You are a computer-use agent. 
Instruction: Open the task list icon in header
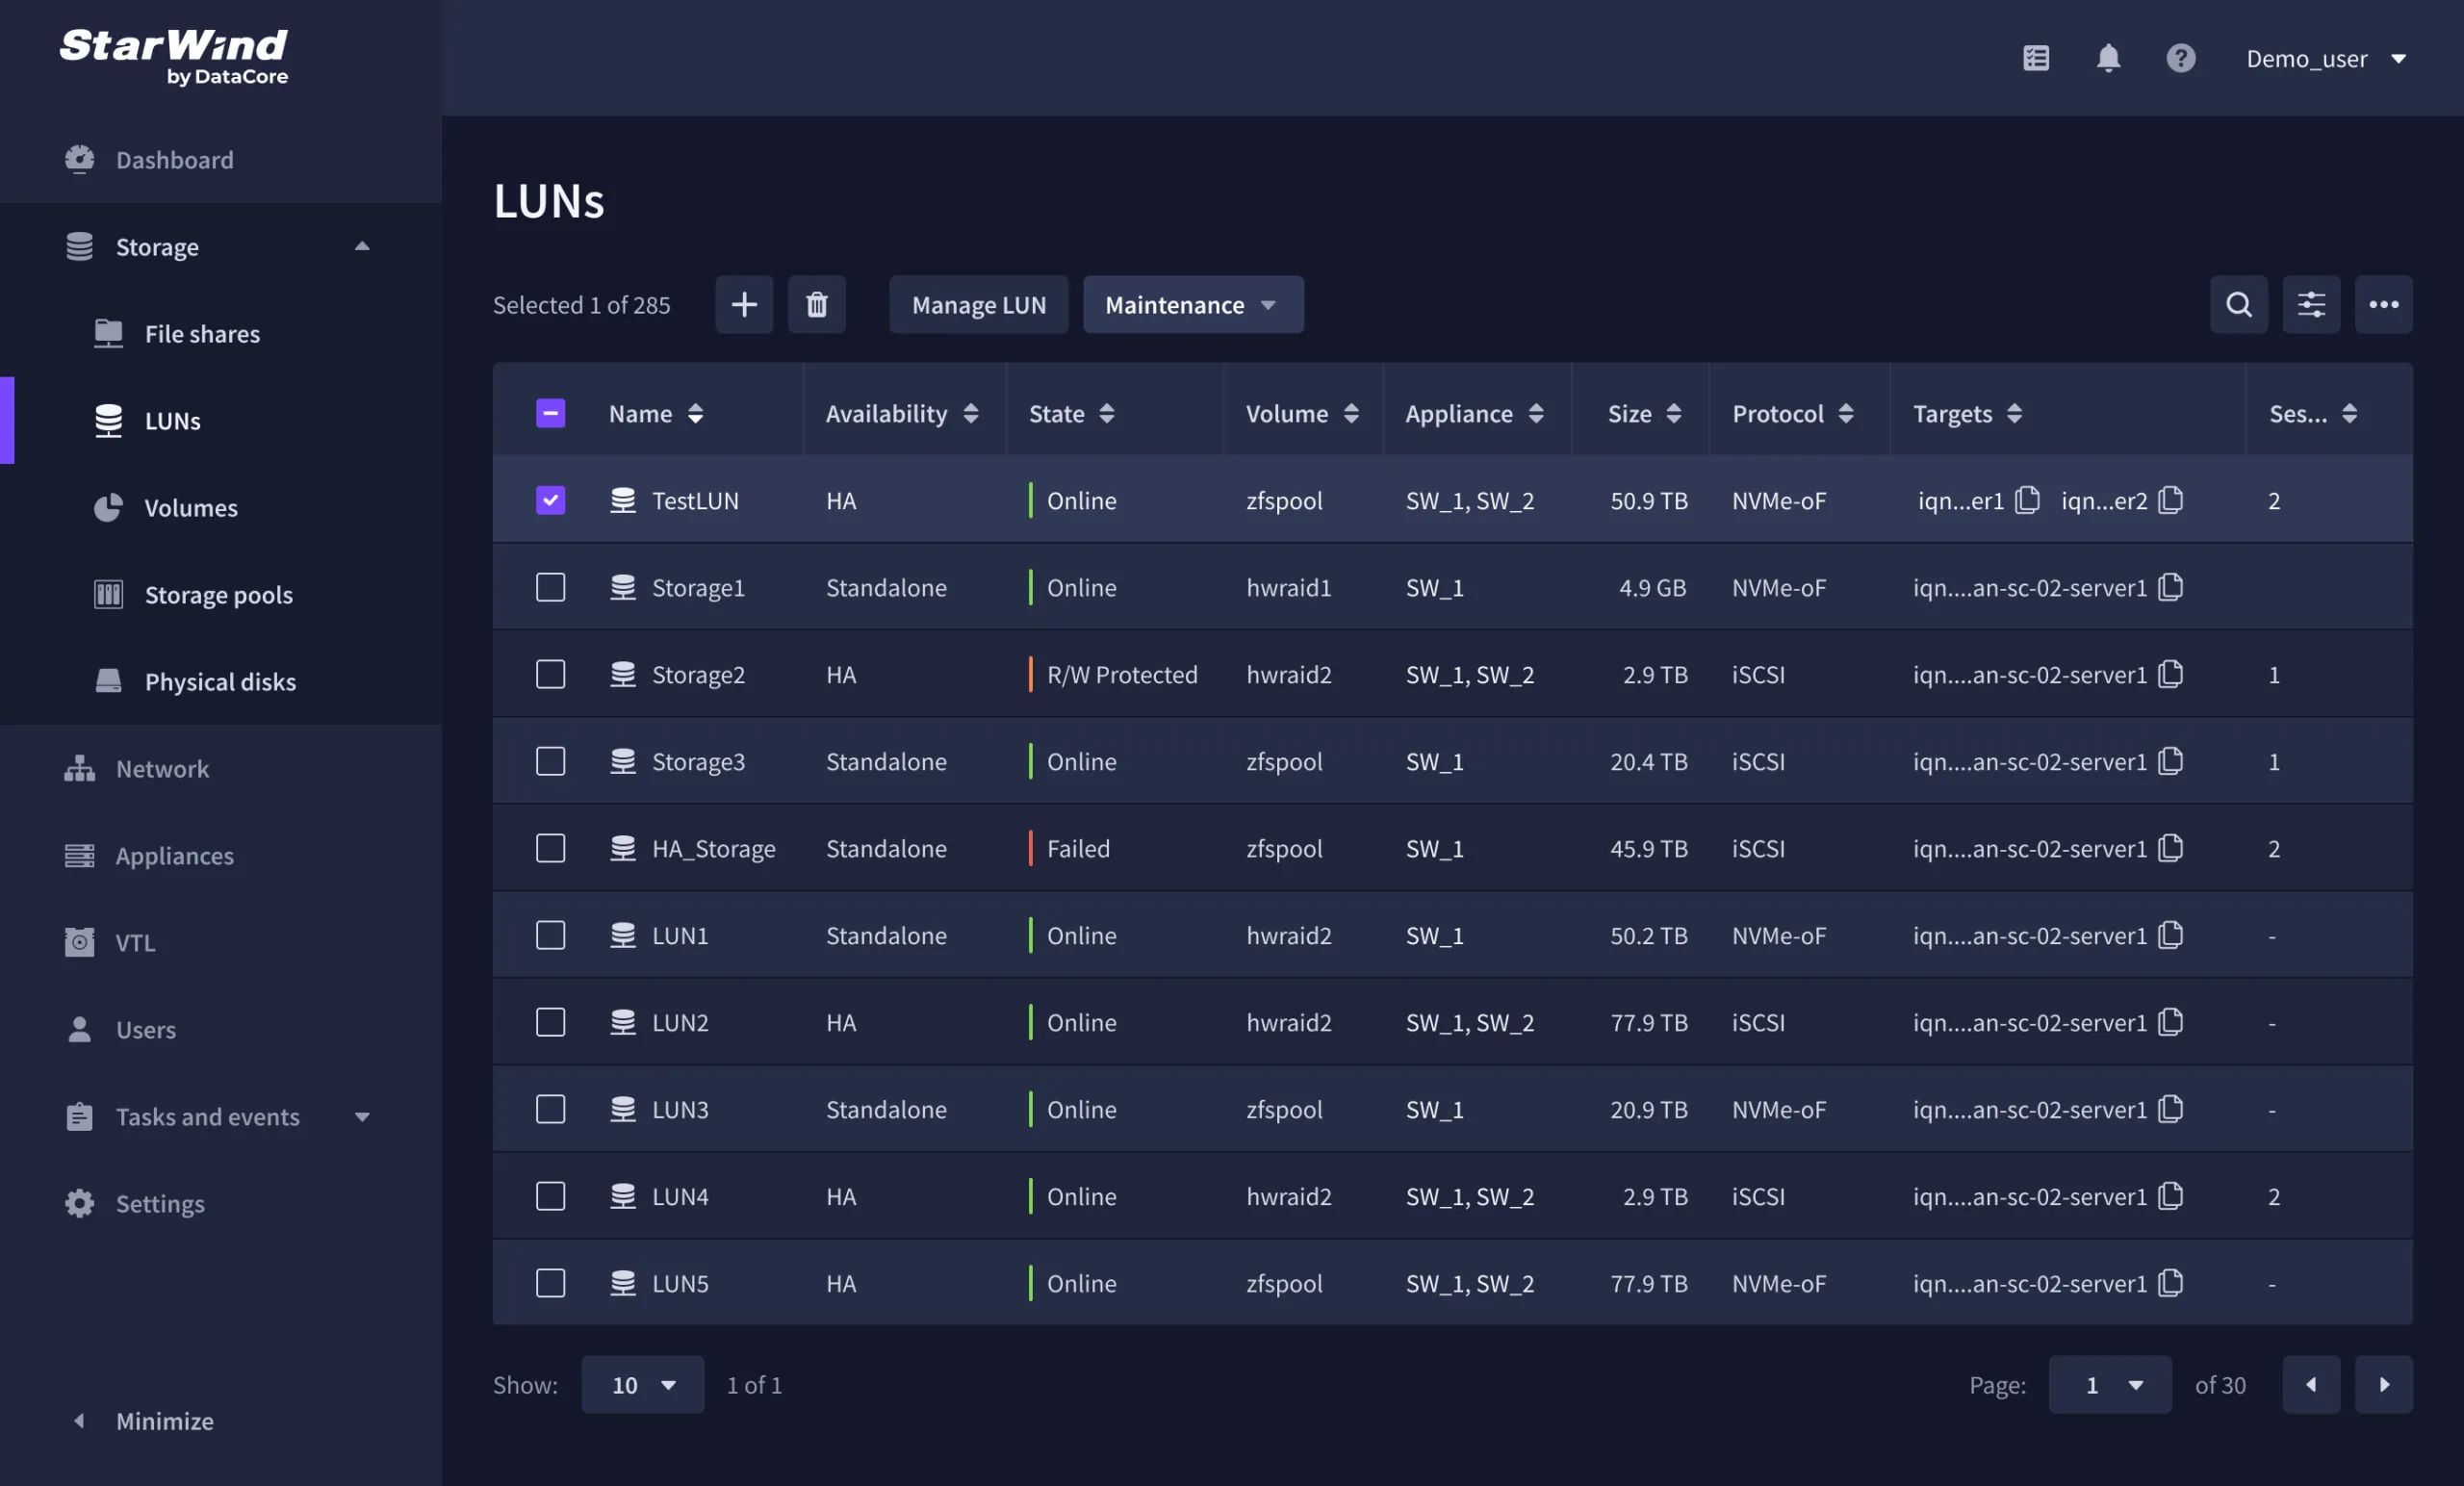pyautogui.click(x=2036, y=58)
